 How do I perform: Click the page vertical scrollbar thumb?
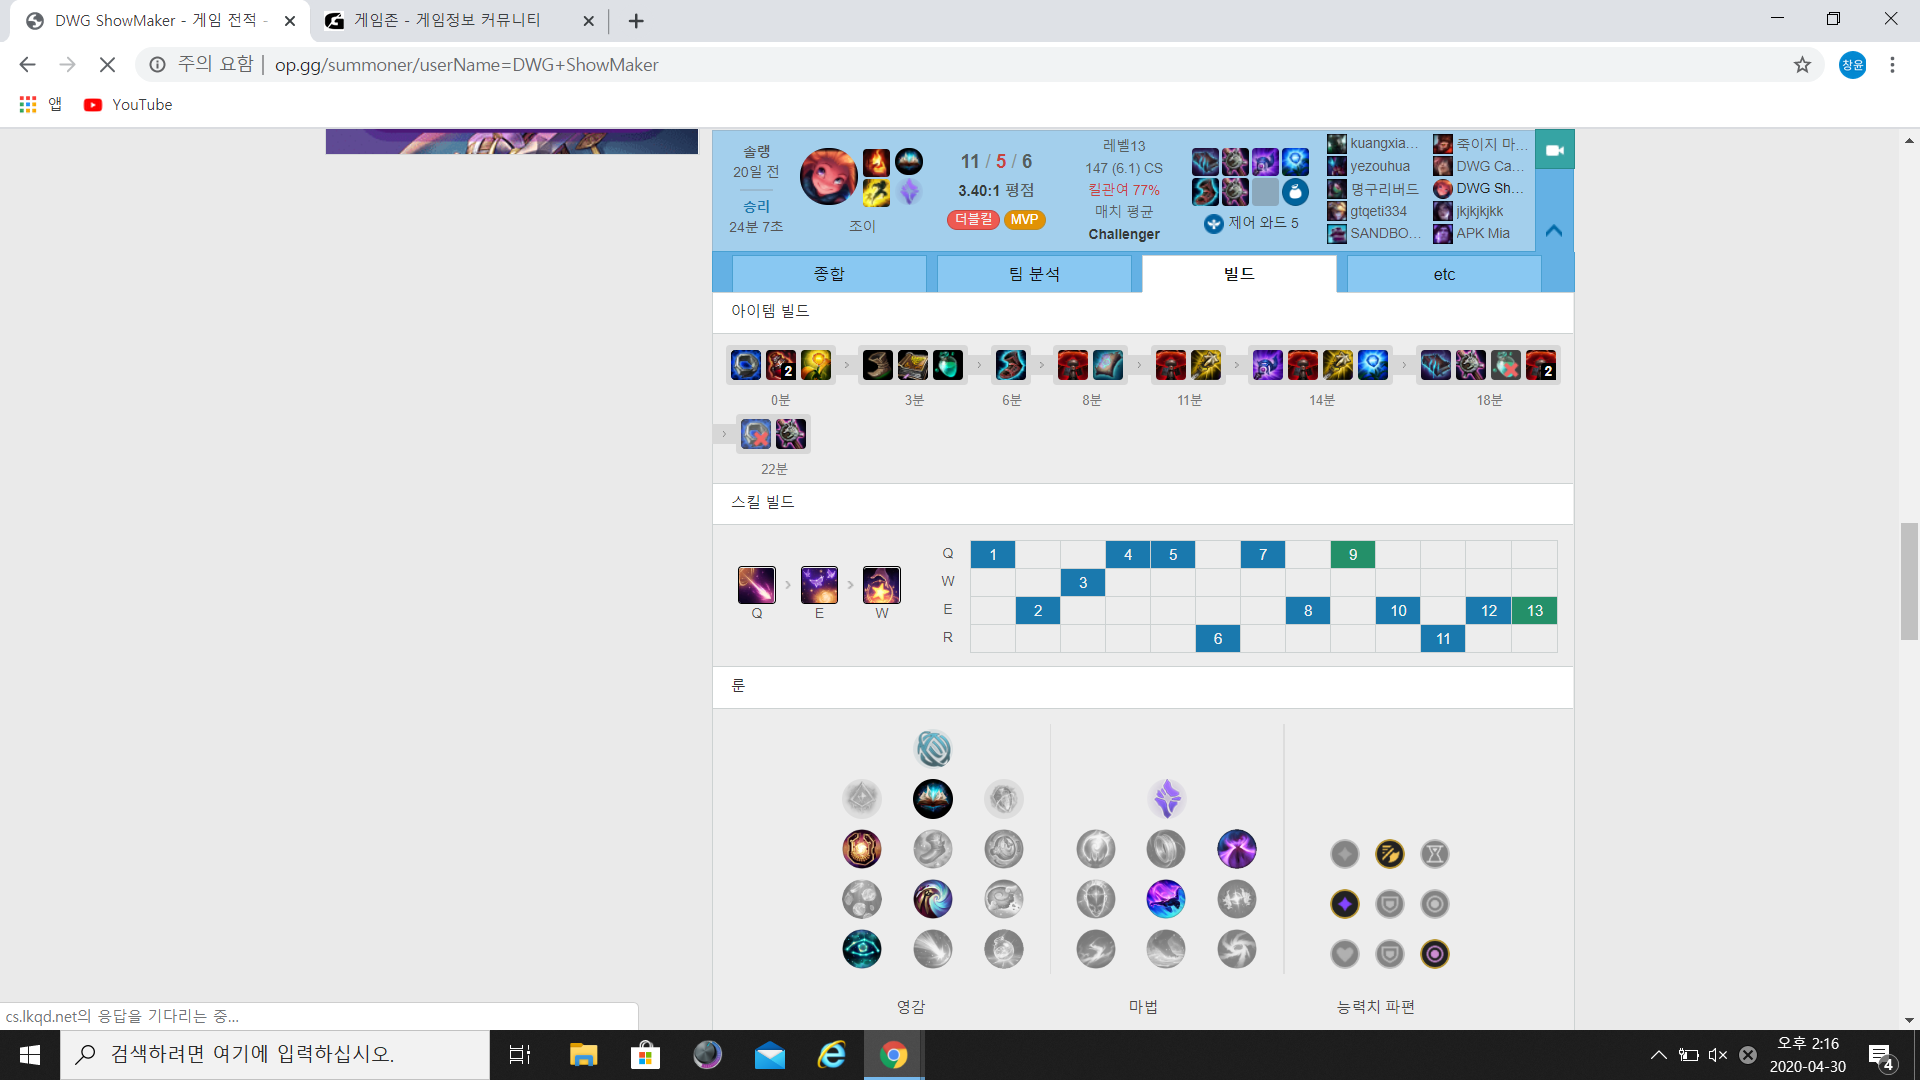(1909, 580)
